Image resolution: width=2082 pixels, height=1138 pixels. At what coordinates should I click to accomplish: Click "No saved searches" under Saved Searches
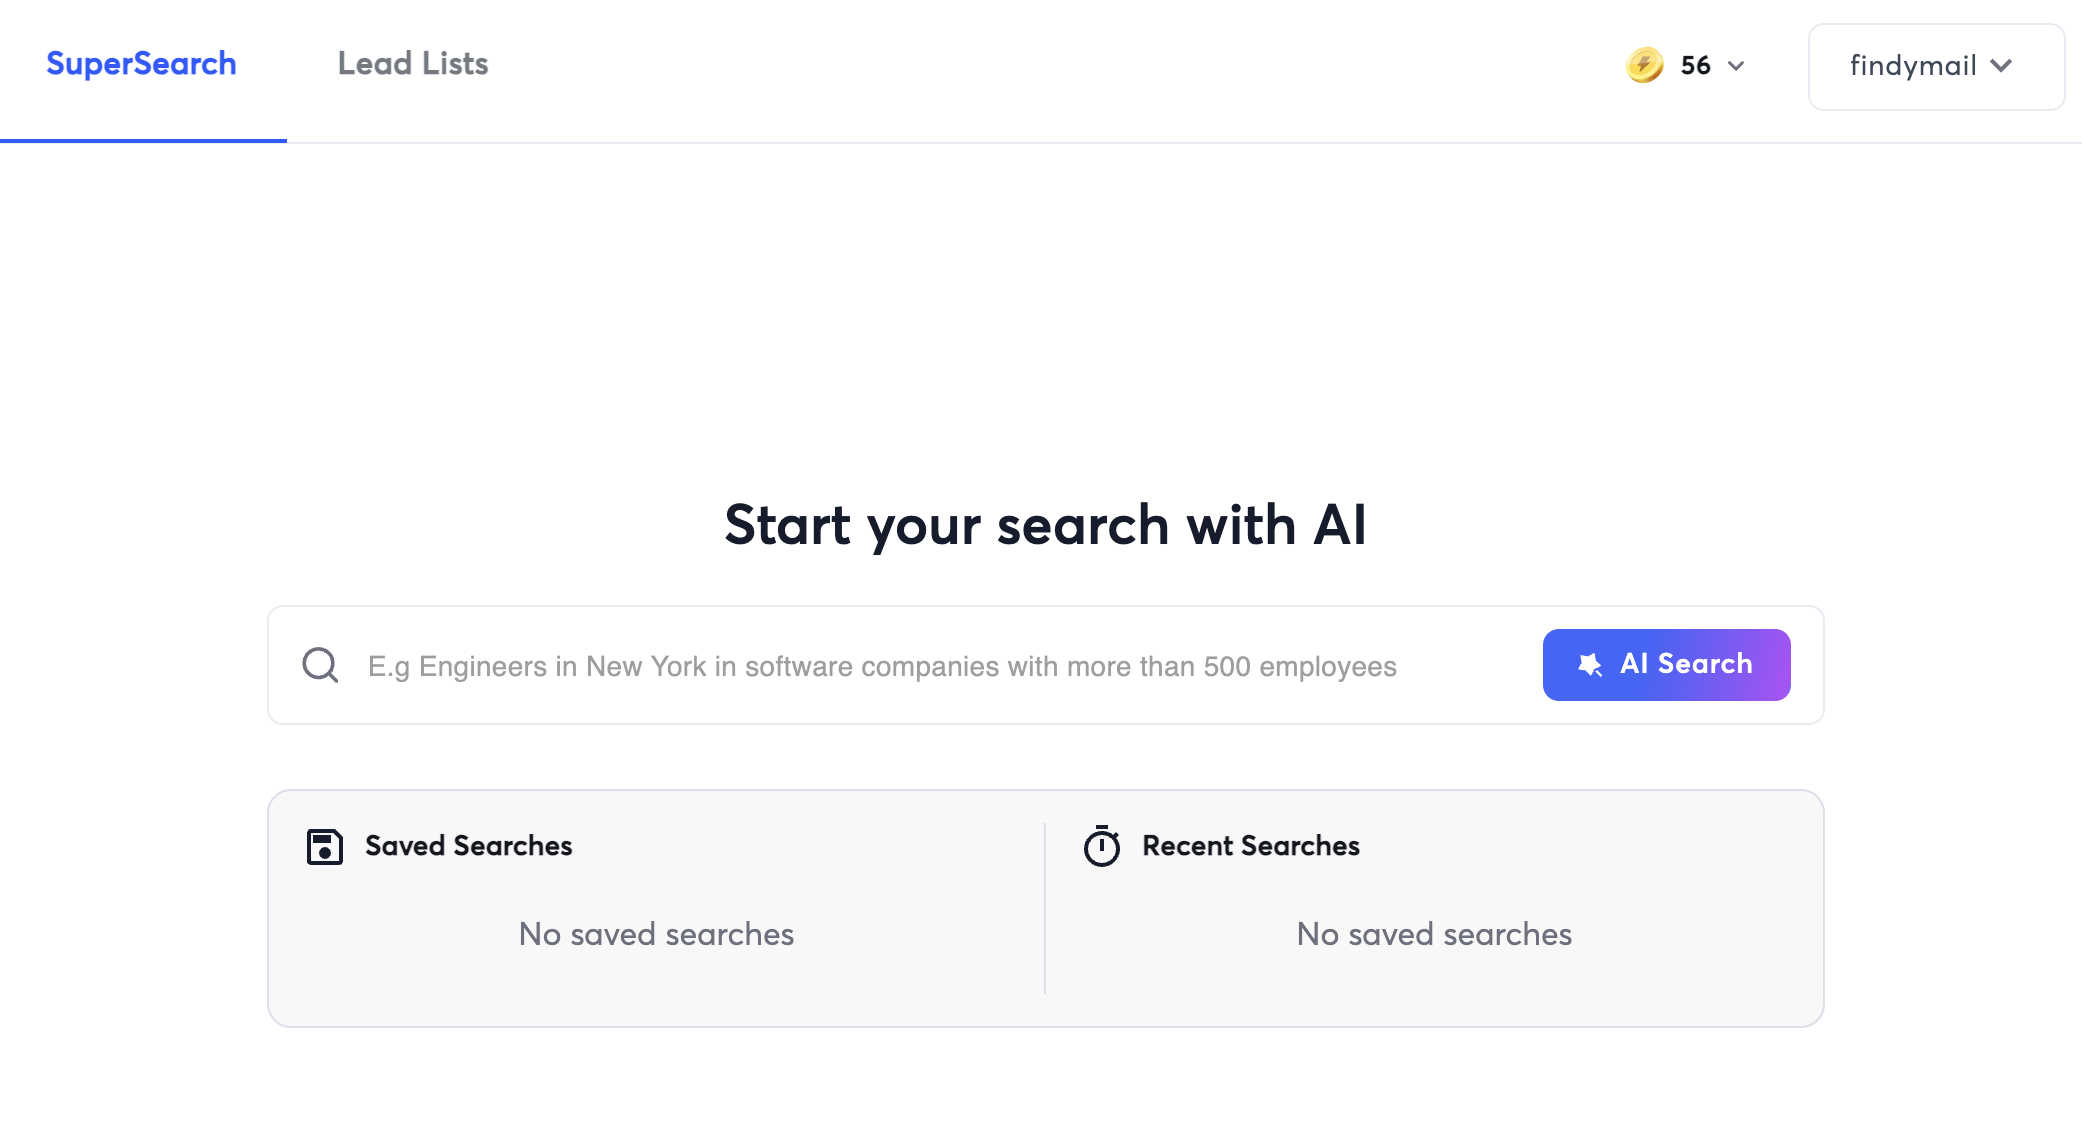click(656, 934)
